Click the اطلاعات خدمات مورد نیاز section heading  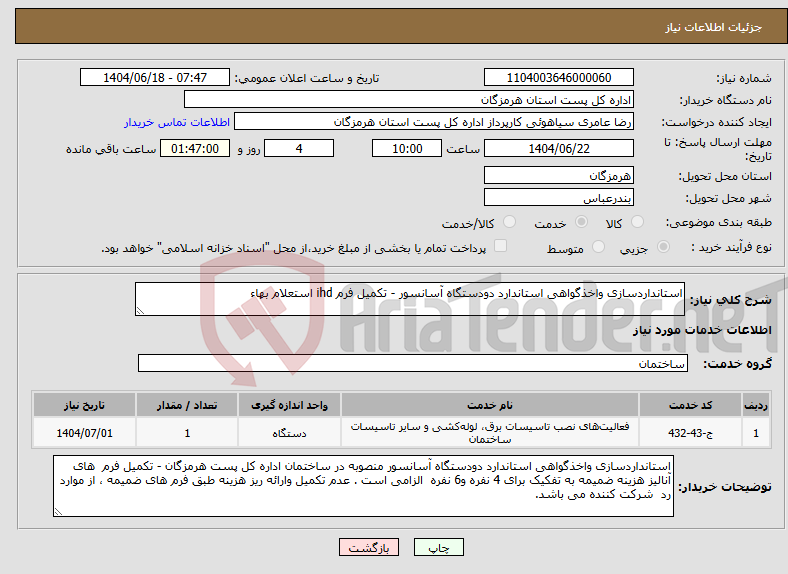702,330
